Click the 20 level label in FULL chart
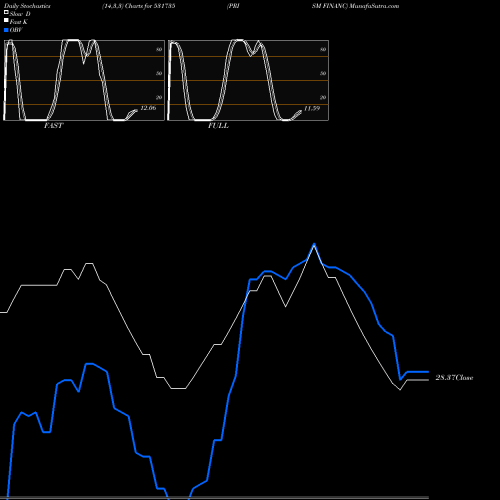This screenshot has height=500, width=500. (323, 97)
